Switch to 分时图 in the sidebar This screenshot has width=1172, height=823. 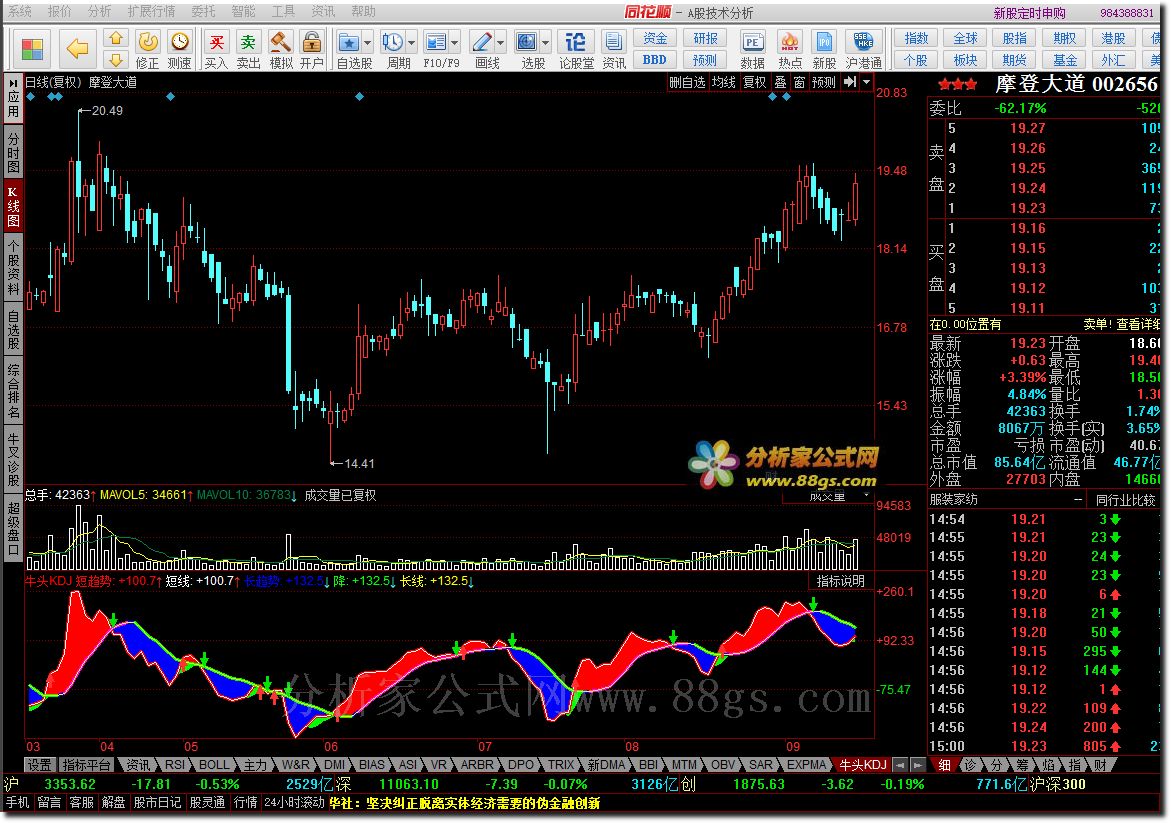[13, 152]
